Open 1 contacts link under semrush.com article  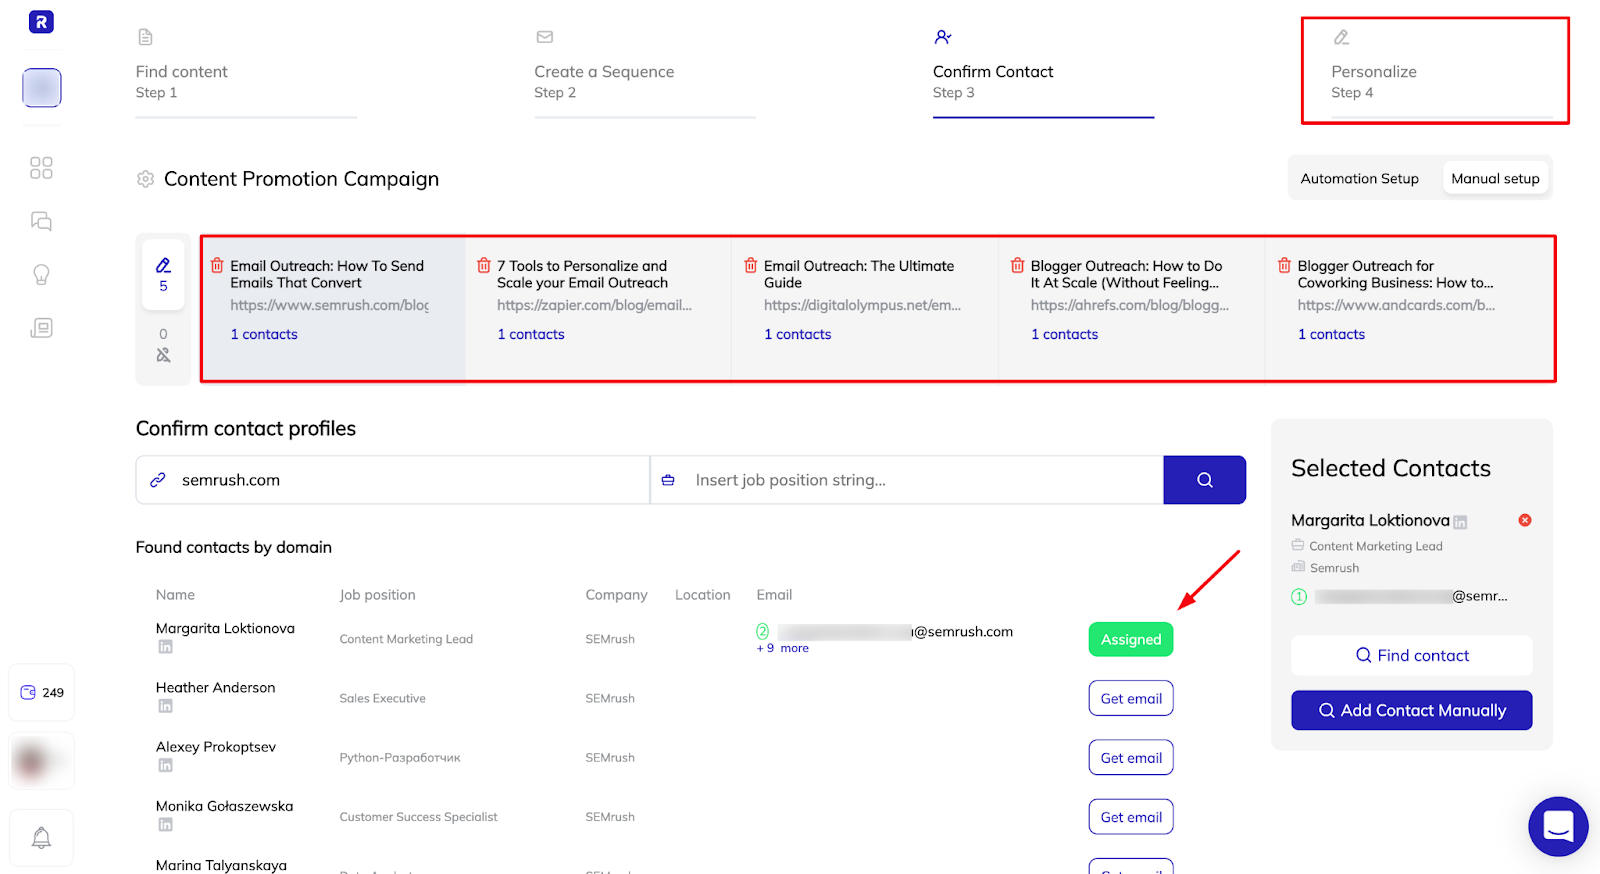(264, 334)
